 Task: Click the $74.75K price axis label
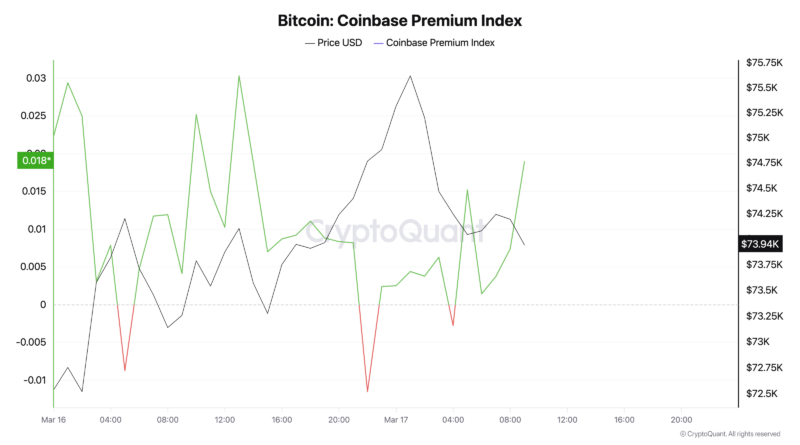pos(762,162)
